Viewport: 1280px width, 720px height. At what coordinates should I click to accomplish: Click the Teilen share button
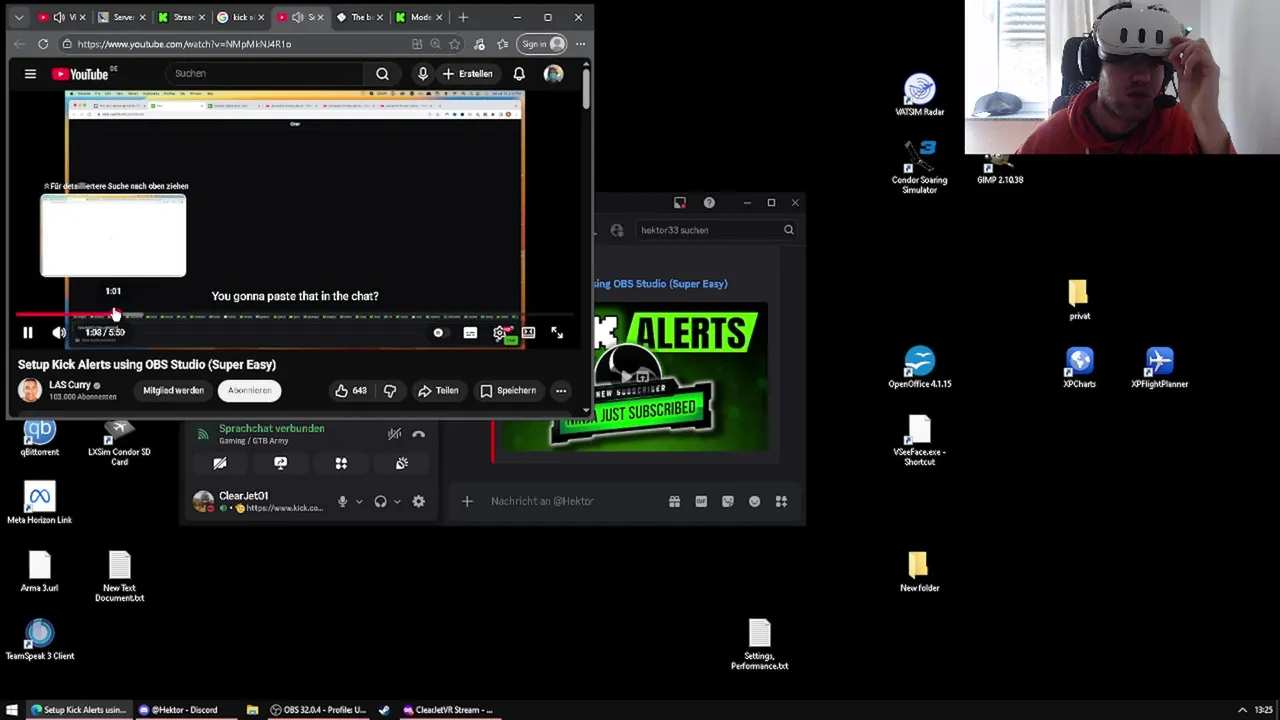pos(438,391)
